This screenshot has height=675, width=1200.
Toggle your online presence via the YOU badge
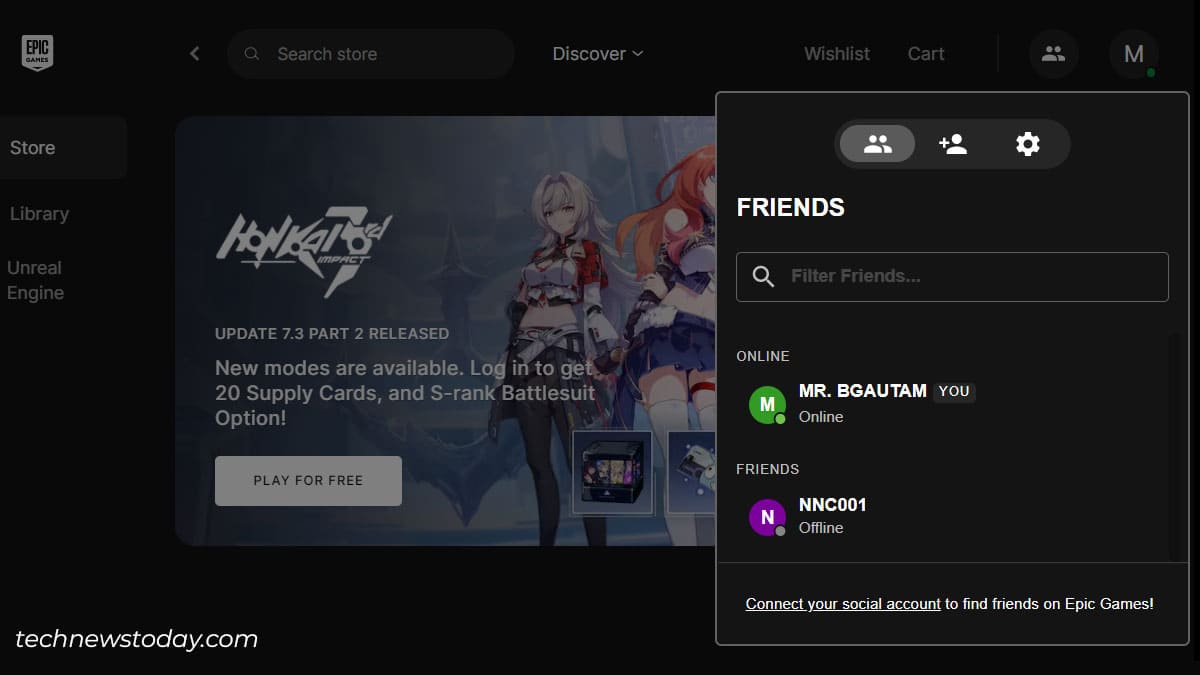[x=953, y=391]
